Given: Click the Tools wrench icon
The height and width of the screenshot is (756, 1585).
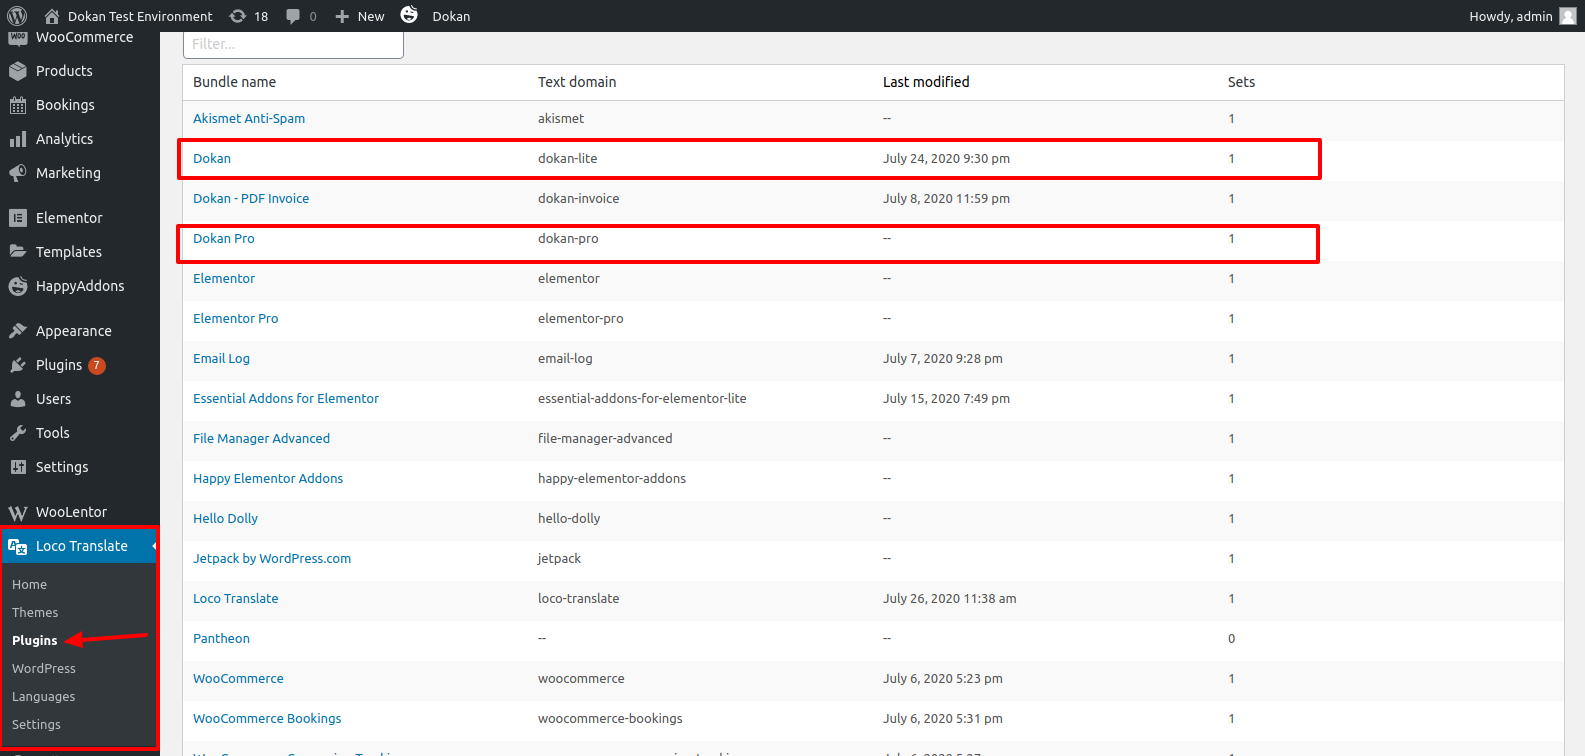Looking at the screenshot, I should 18,433.
